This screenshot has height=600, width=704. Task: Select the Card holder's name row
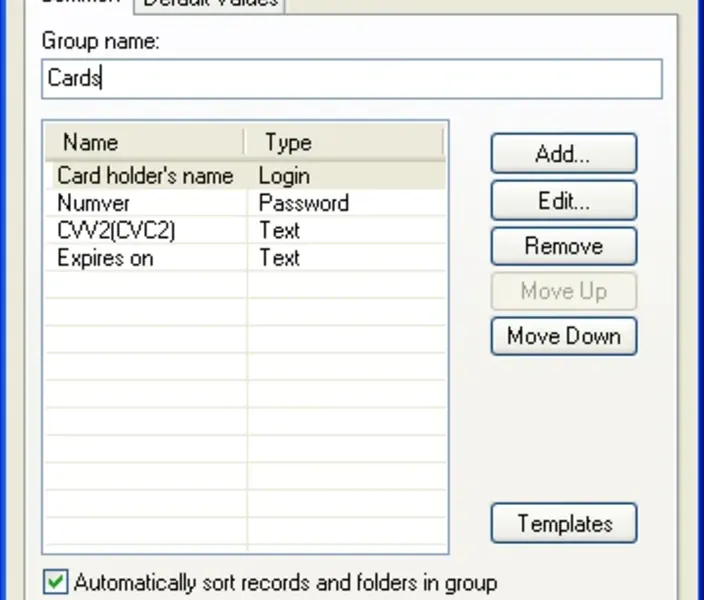pyautogui.click(x=144, y=176)
